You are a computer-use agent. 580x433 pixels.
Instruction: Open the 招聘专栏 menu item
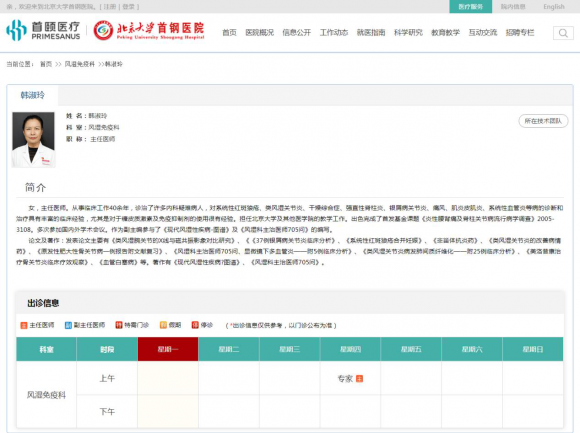[x=520, y=33]
